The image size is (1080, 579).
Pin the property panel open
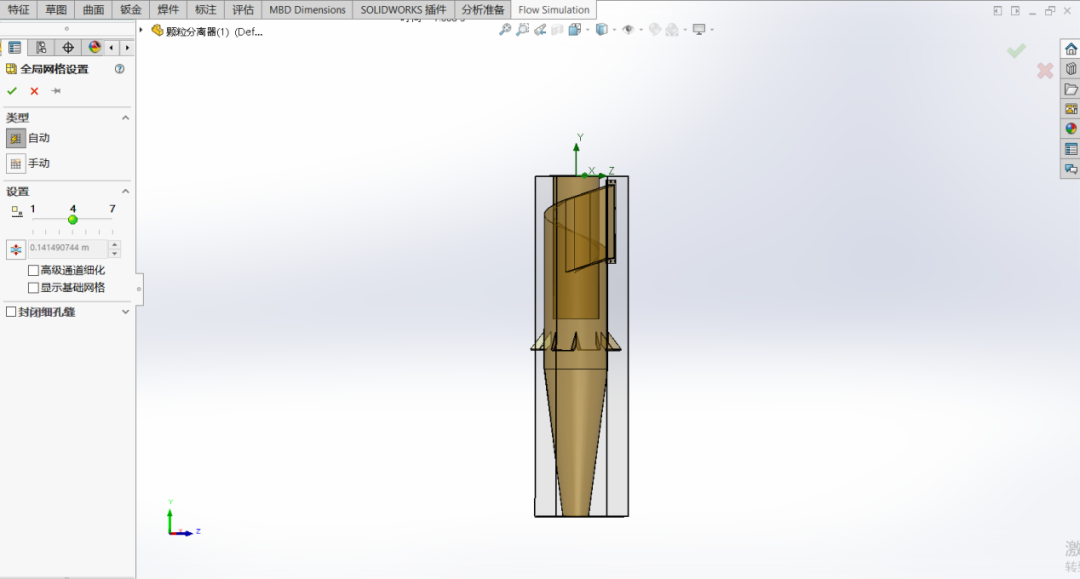56,91
